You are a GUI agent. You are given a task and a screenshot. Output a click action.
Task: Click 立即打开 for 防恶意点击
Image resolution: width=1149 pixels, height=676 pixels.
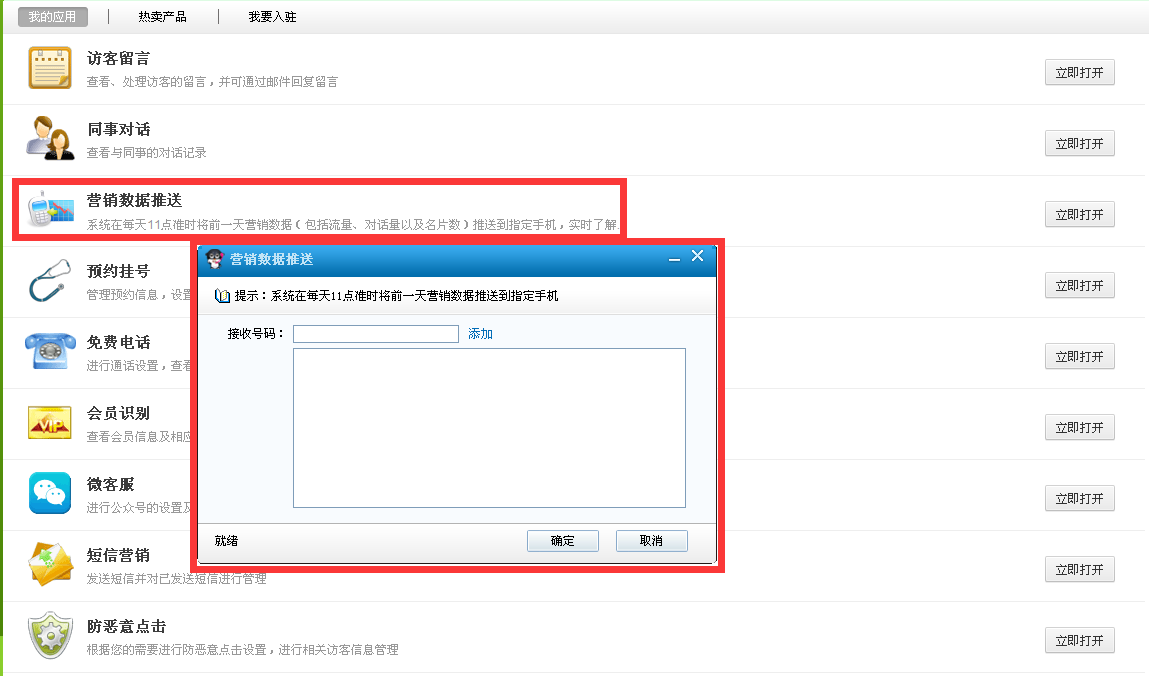click(1079, 641)
